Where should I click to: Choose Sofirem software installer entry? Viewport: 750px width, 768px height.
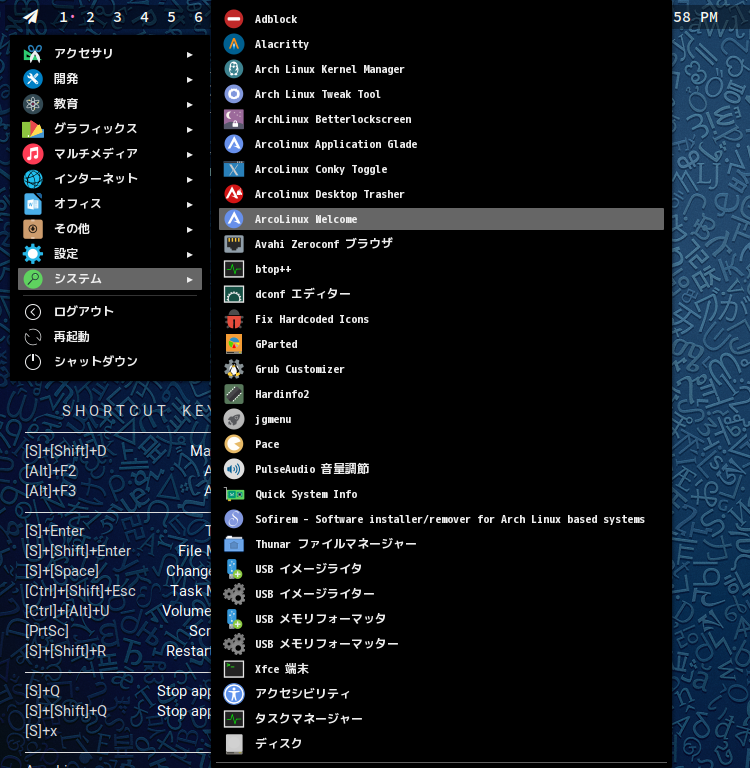point(449,519)
